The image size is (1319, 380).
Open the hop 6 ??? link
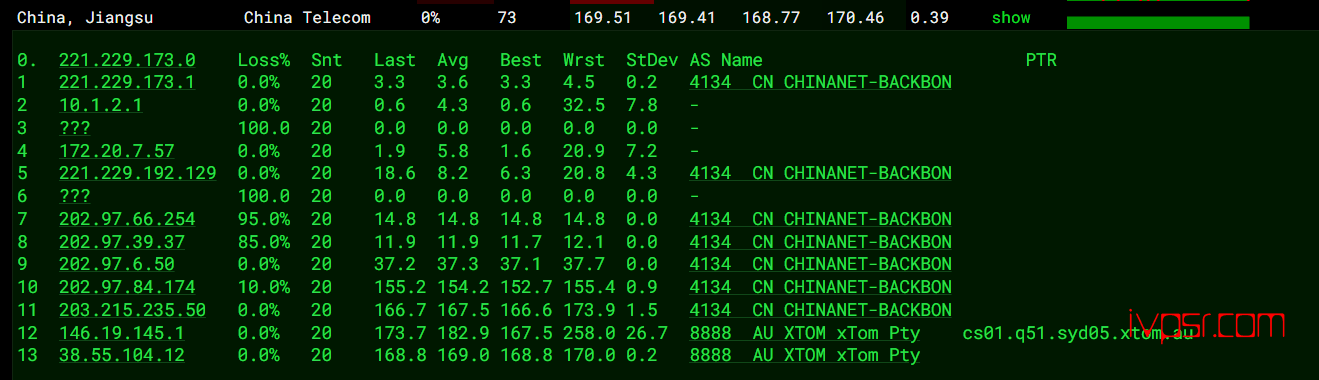(x=75, y=196)
